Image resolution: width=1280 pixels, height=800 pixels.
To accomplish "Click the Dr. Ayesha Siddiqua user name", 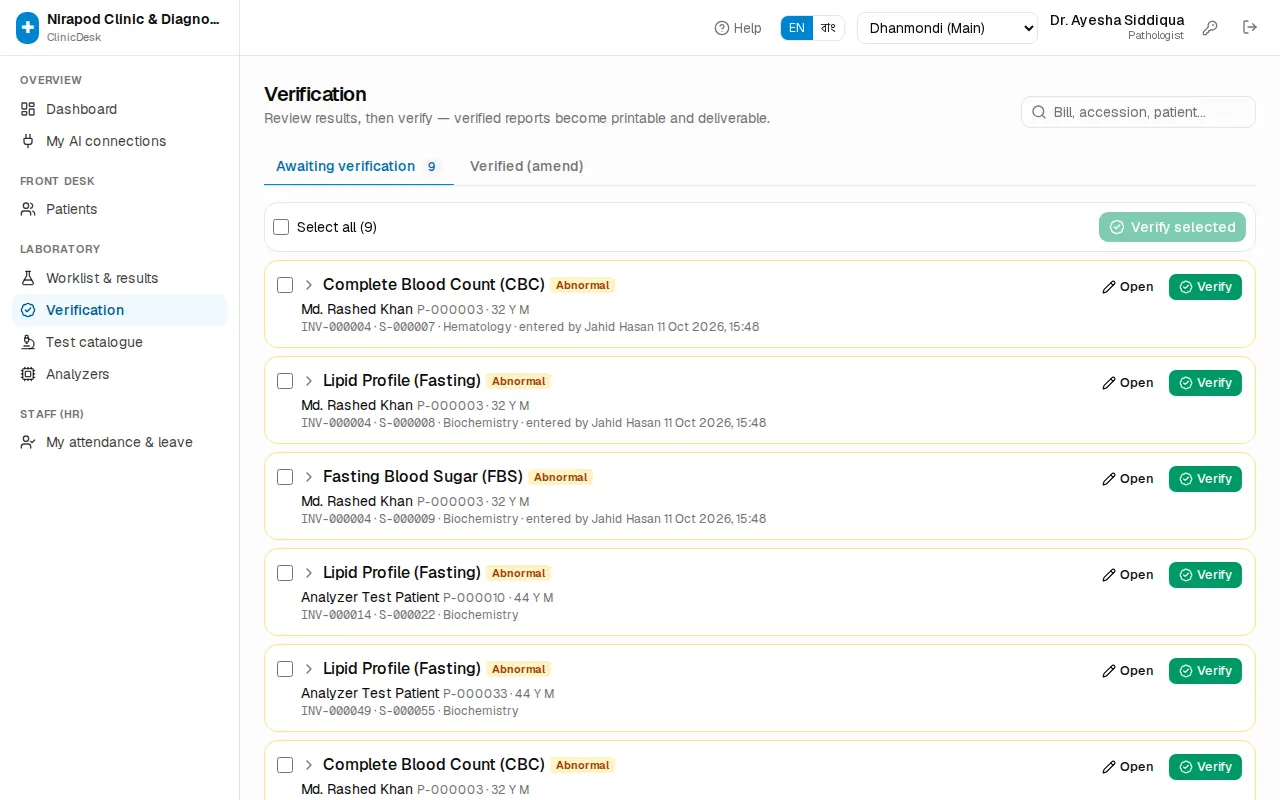I will [x=1117, y=20].
